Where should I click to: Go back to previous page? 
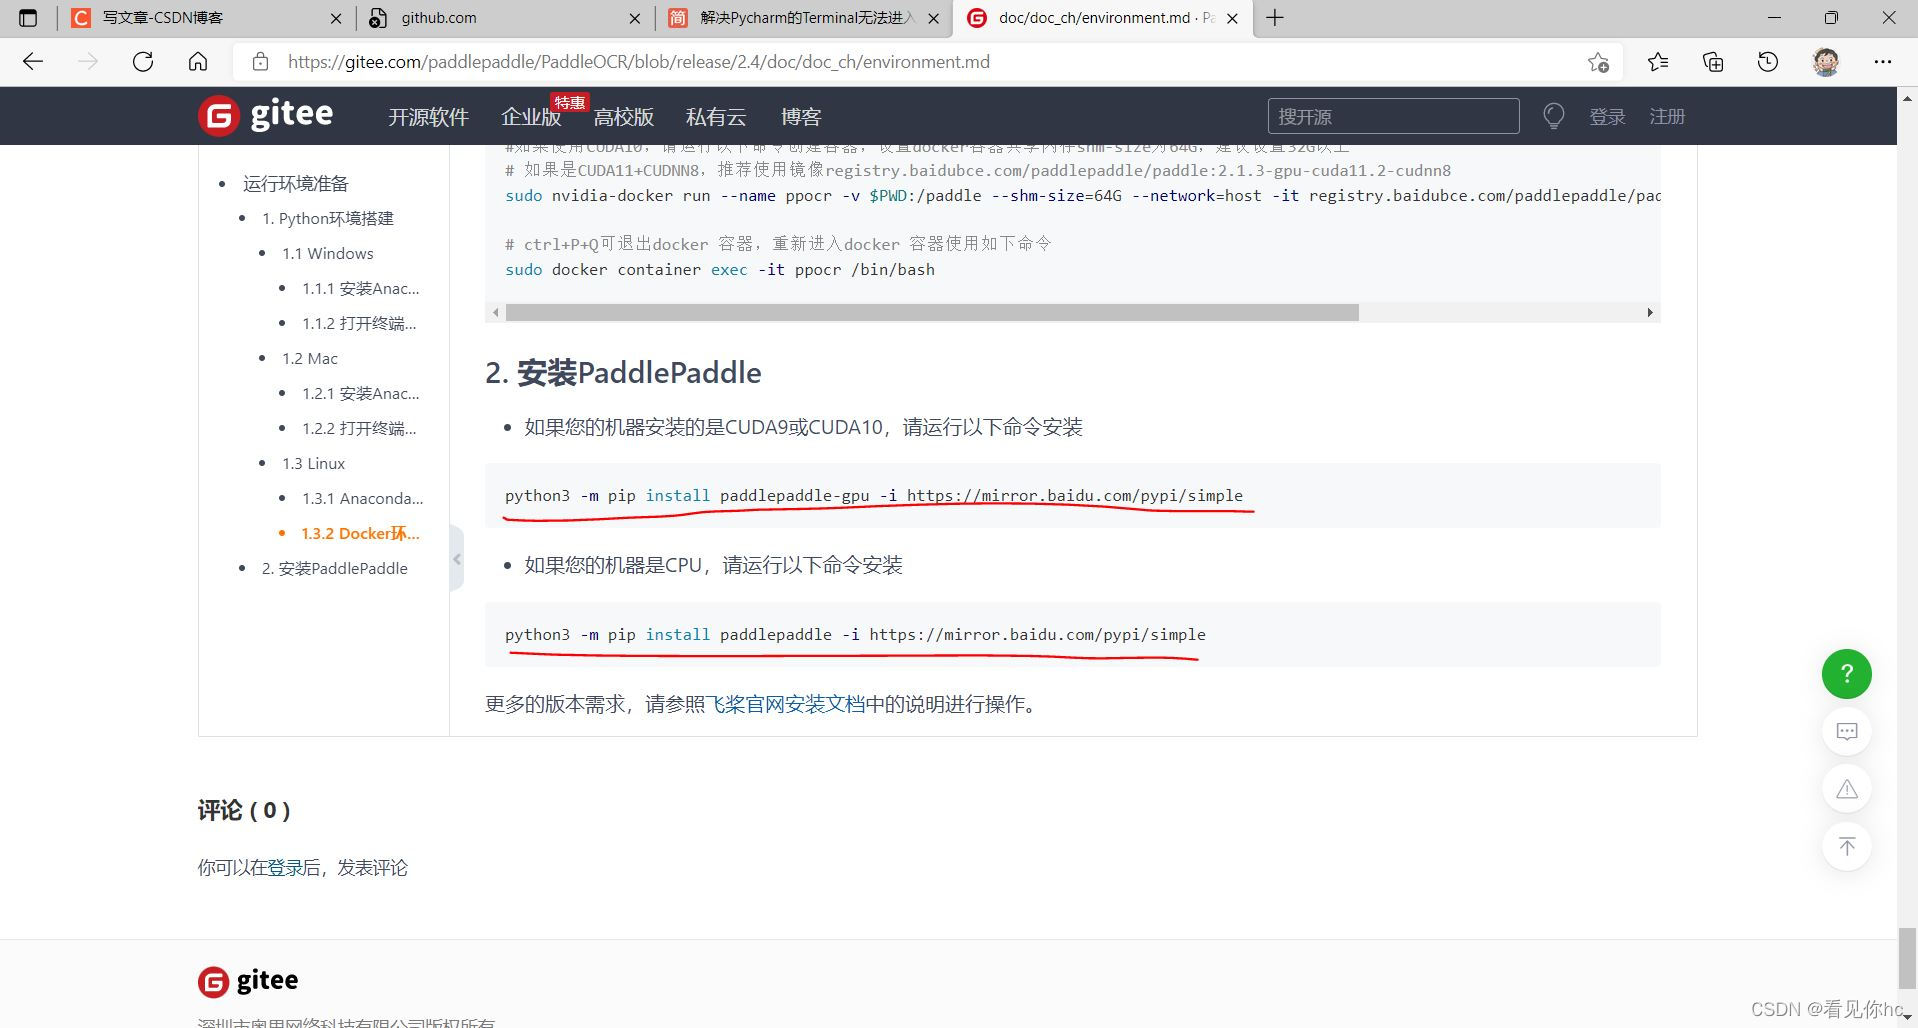click(x=33, y=62)
